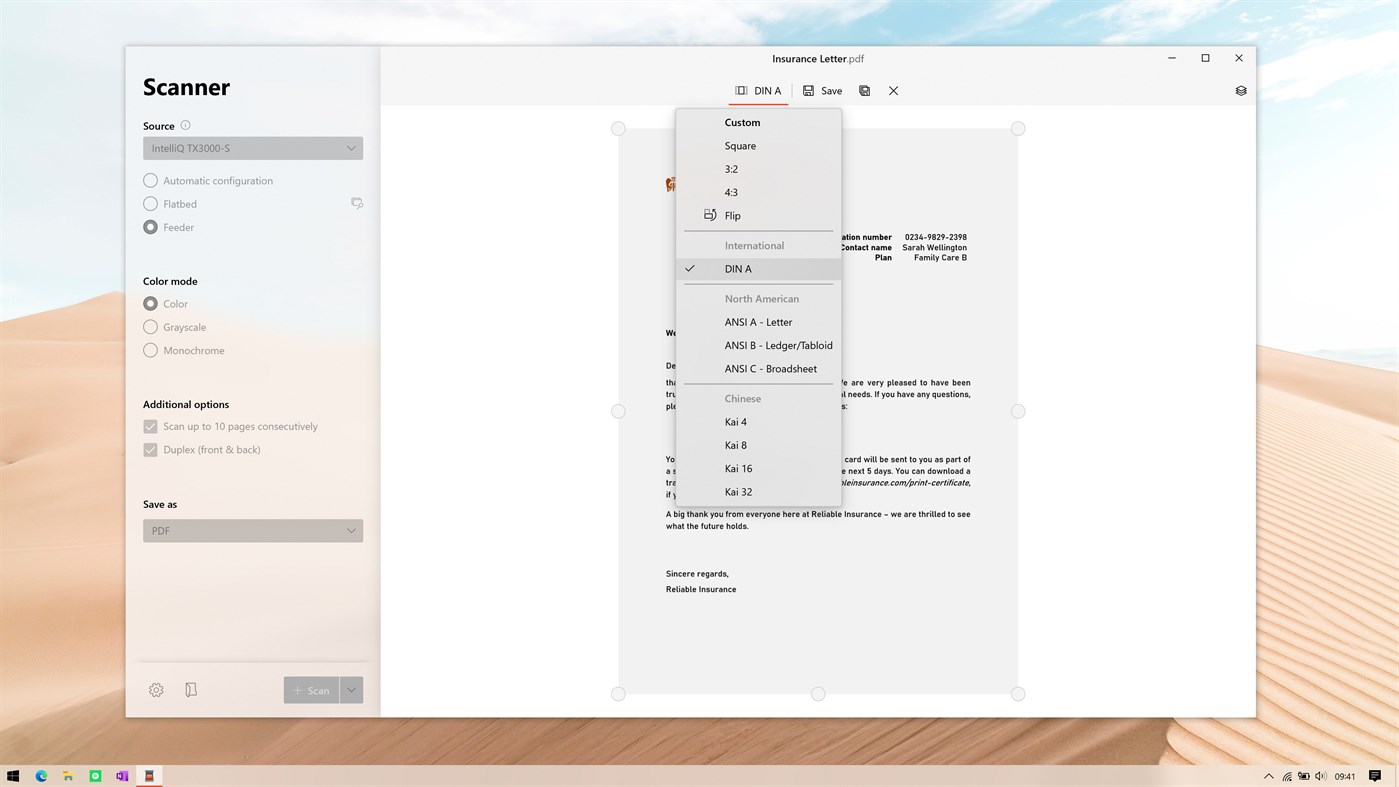Image resolution: width=1399 pixels, height=787 pixels.
Task: Open the pages stack icon at top right
Action: pyautogui.click(x=1241, y=91)
